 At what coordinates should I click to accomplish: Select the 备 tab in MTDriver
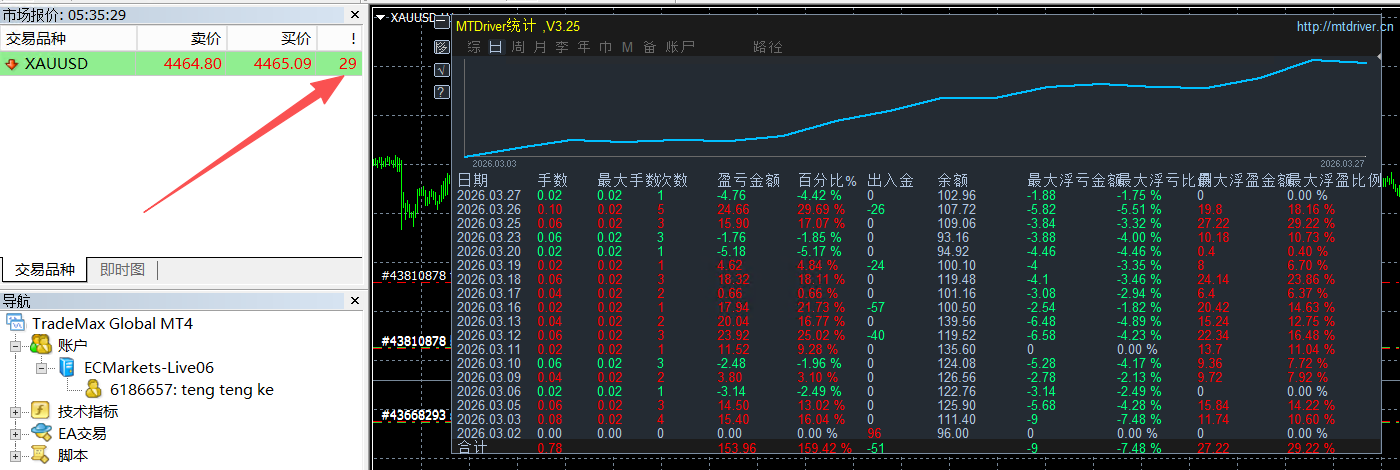[650, 47]
